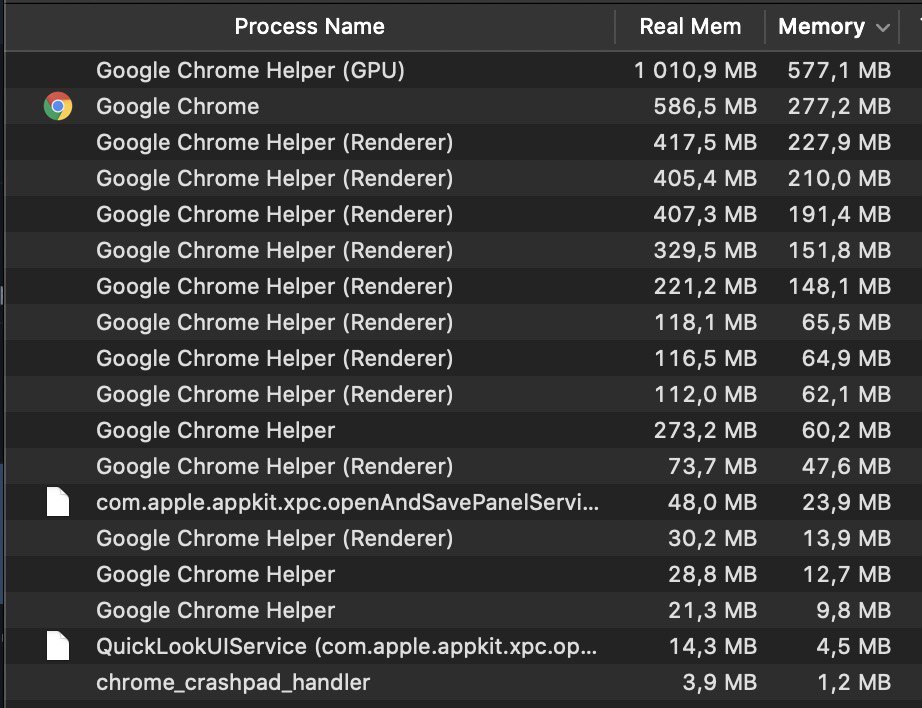Select the Renderer row with 191,4 MB memory

(463, 215)
